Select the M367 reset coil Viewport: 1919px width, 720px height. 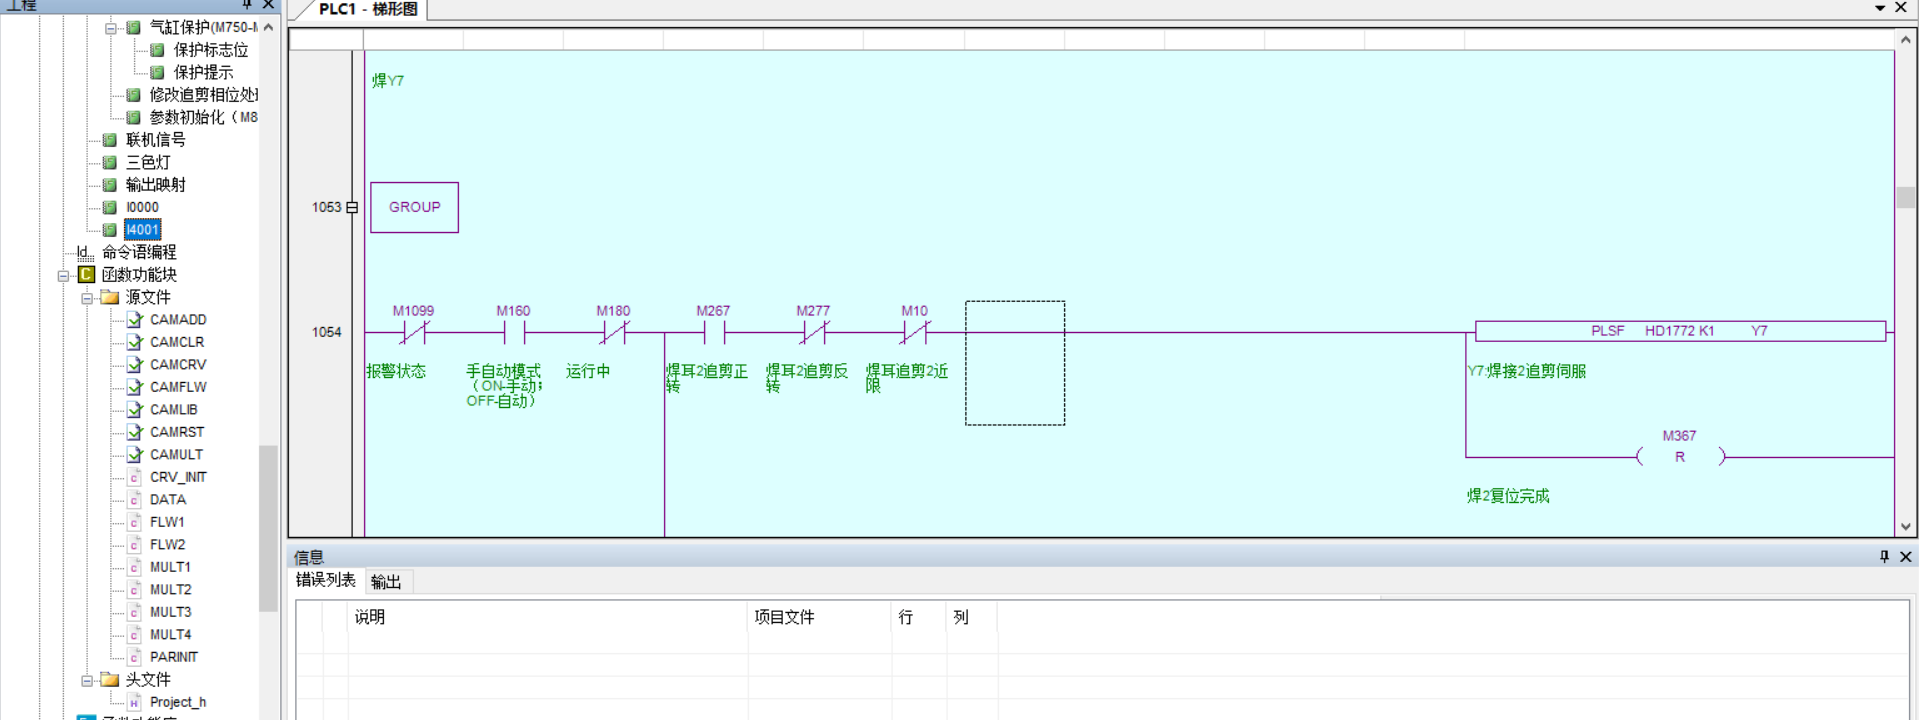1680,457
